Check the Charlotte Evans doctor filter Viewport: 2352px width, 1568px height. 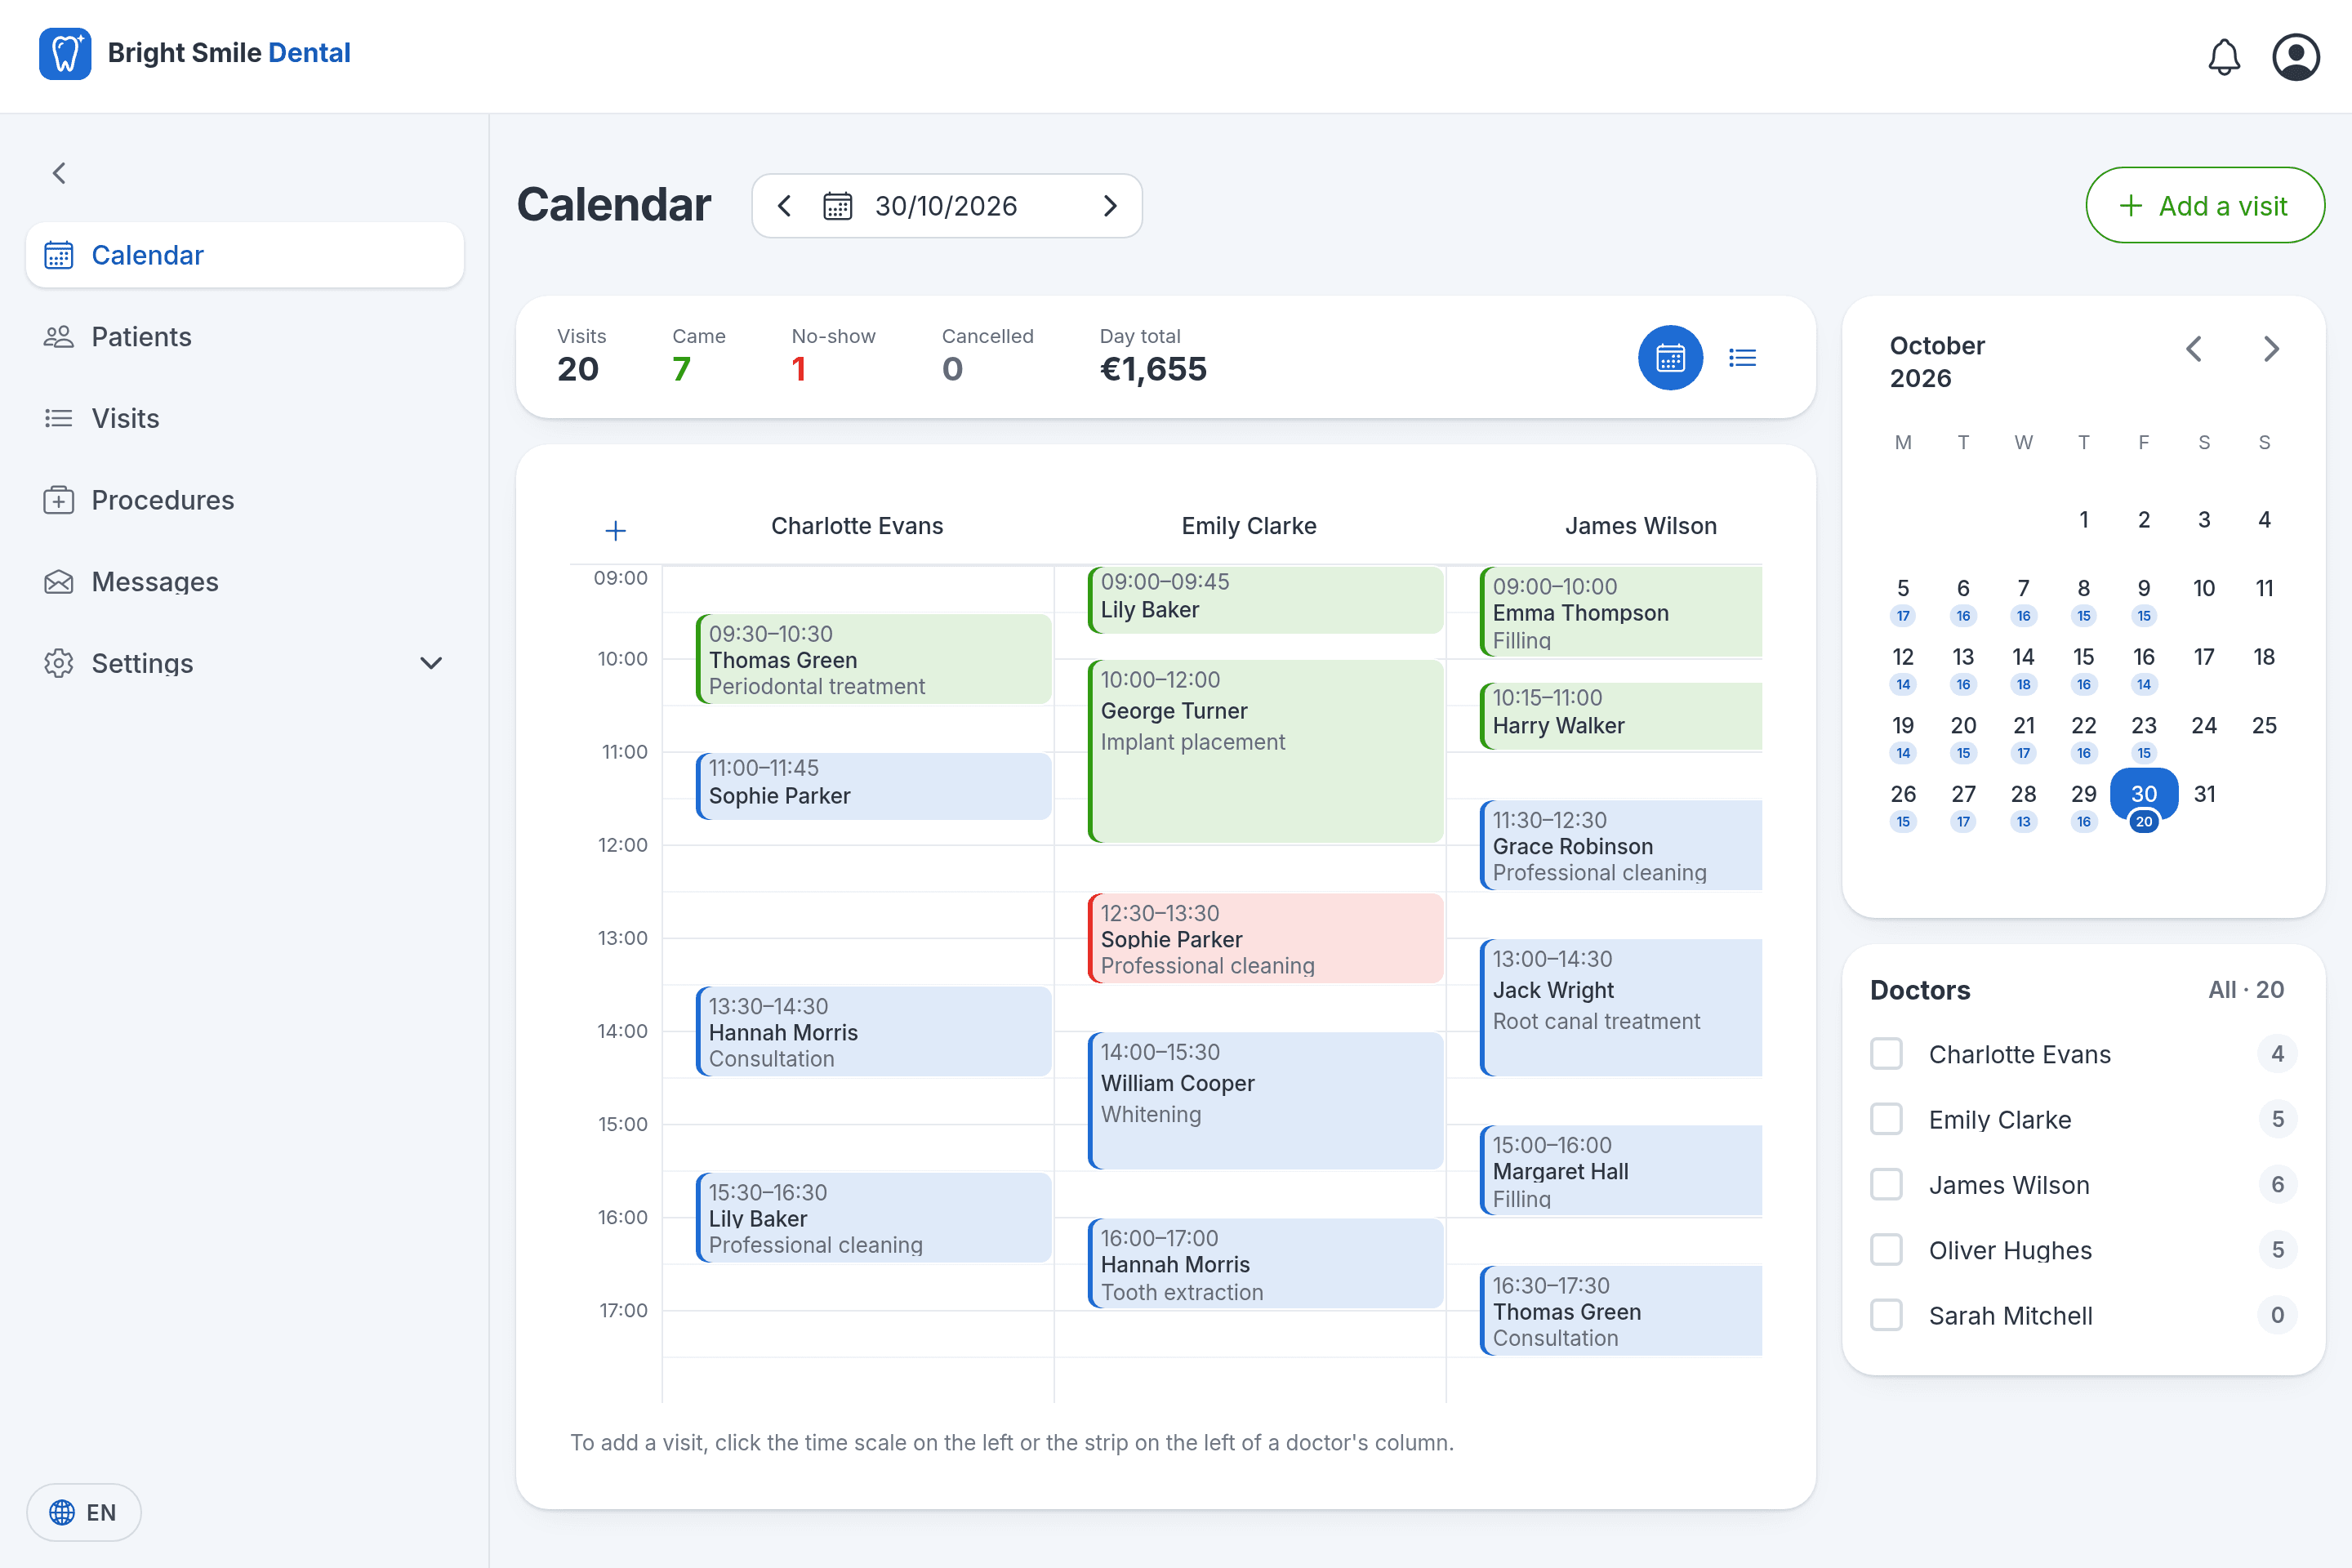point(1886,1054)
